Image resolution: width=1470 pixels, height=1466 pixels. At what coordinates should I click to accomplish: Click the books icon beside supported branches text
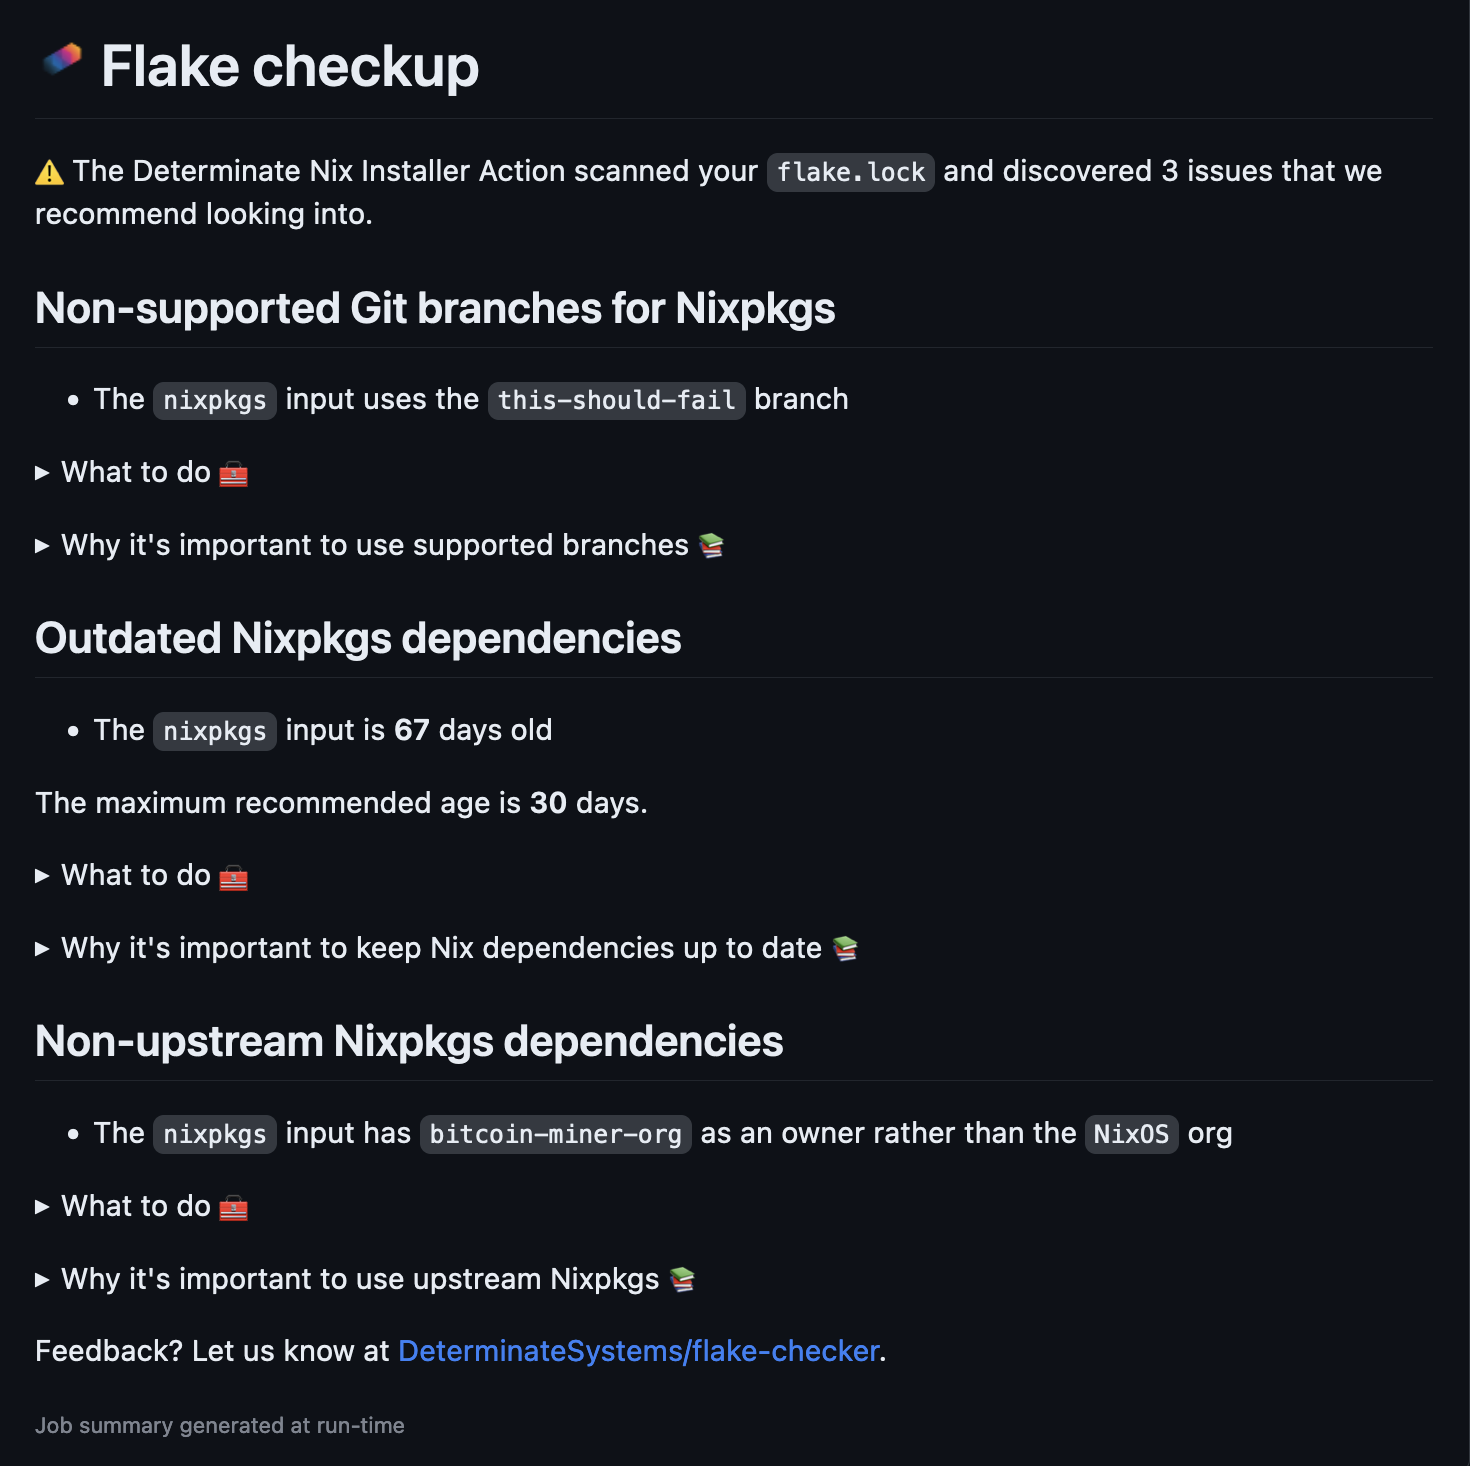(x=713, y=545)
